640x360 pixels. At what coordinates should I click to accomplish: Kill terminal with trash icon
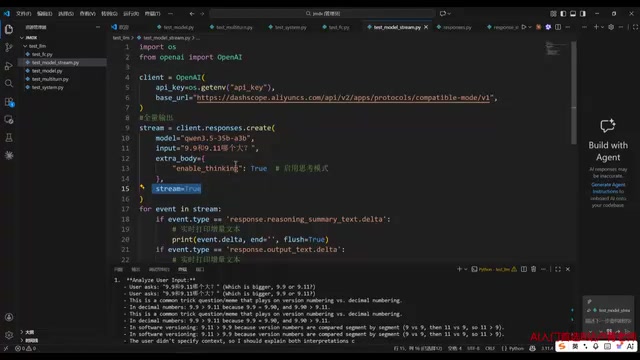coord(533,269)
